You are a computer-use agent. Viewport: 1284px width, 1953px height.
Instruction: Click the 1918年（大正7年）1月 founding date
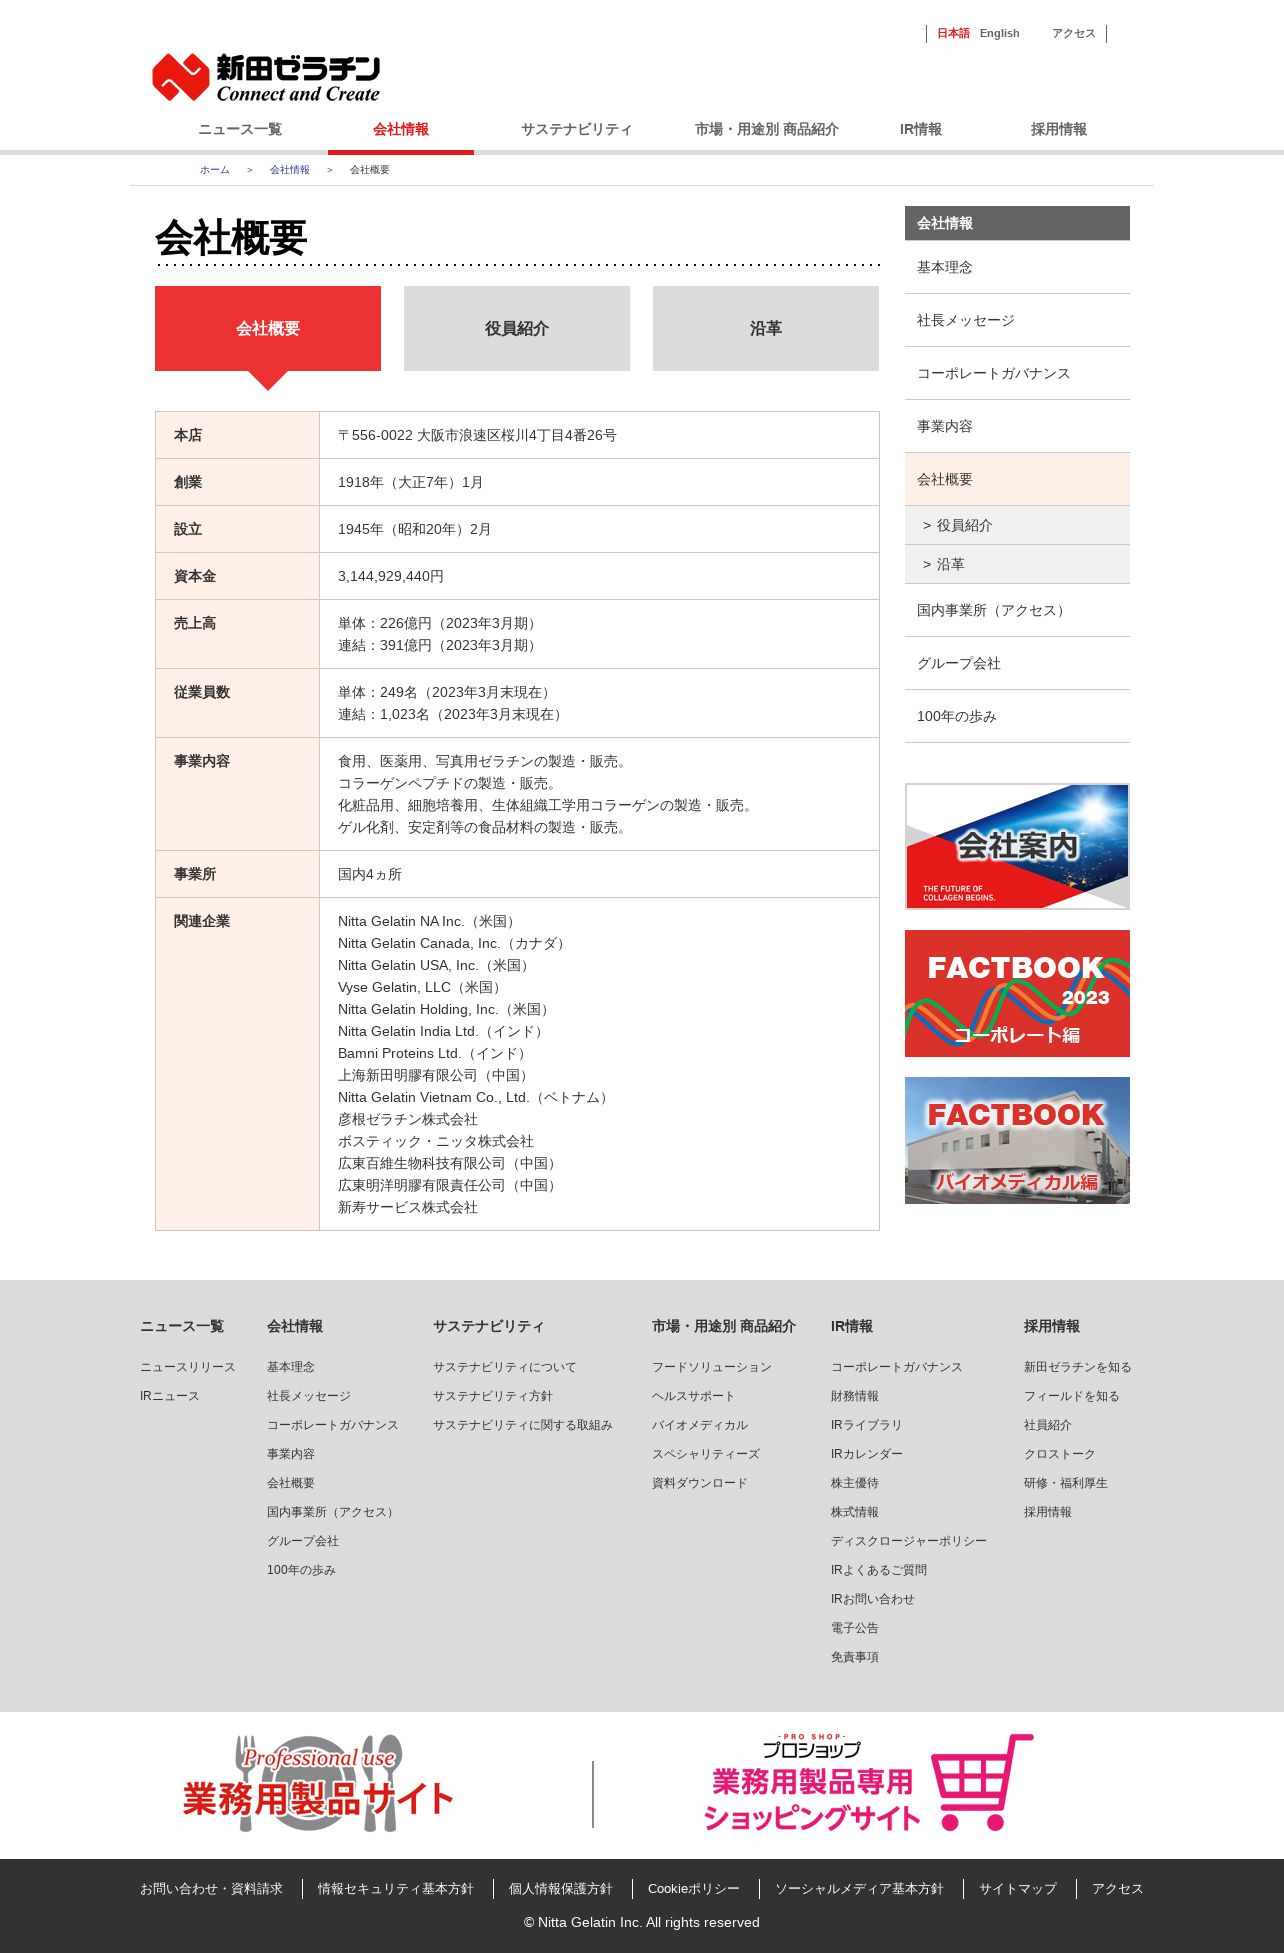410,482
